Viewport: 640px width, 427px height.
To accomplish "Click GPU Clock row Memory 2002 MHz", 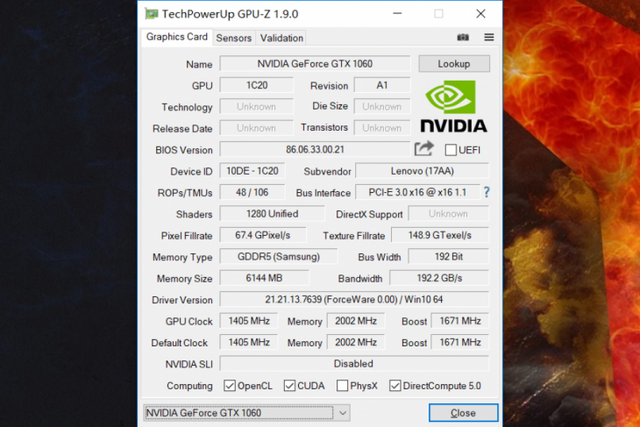I will pos(356,321).
